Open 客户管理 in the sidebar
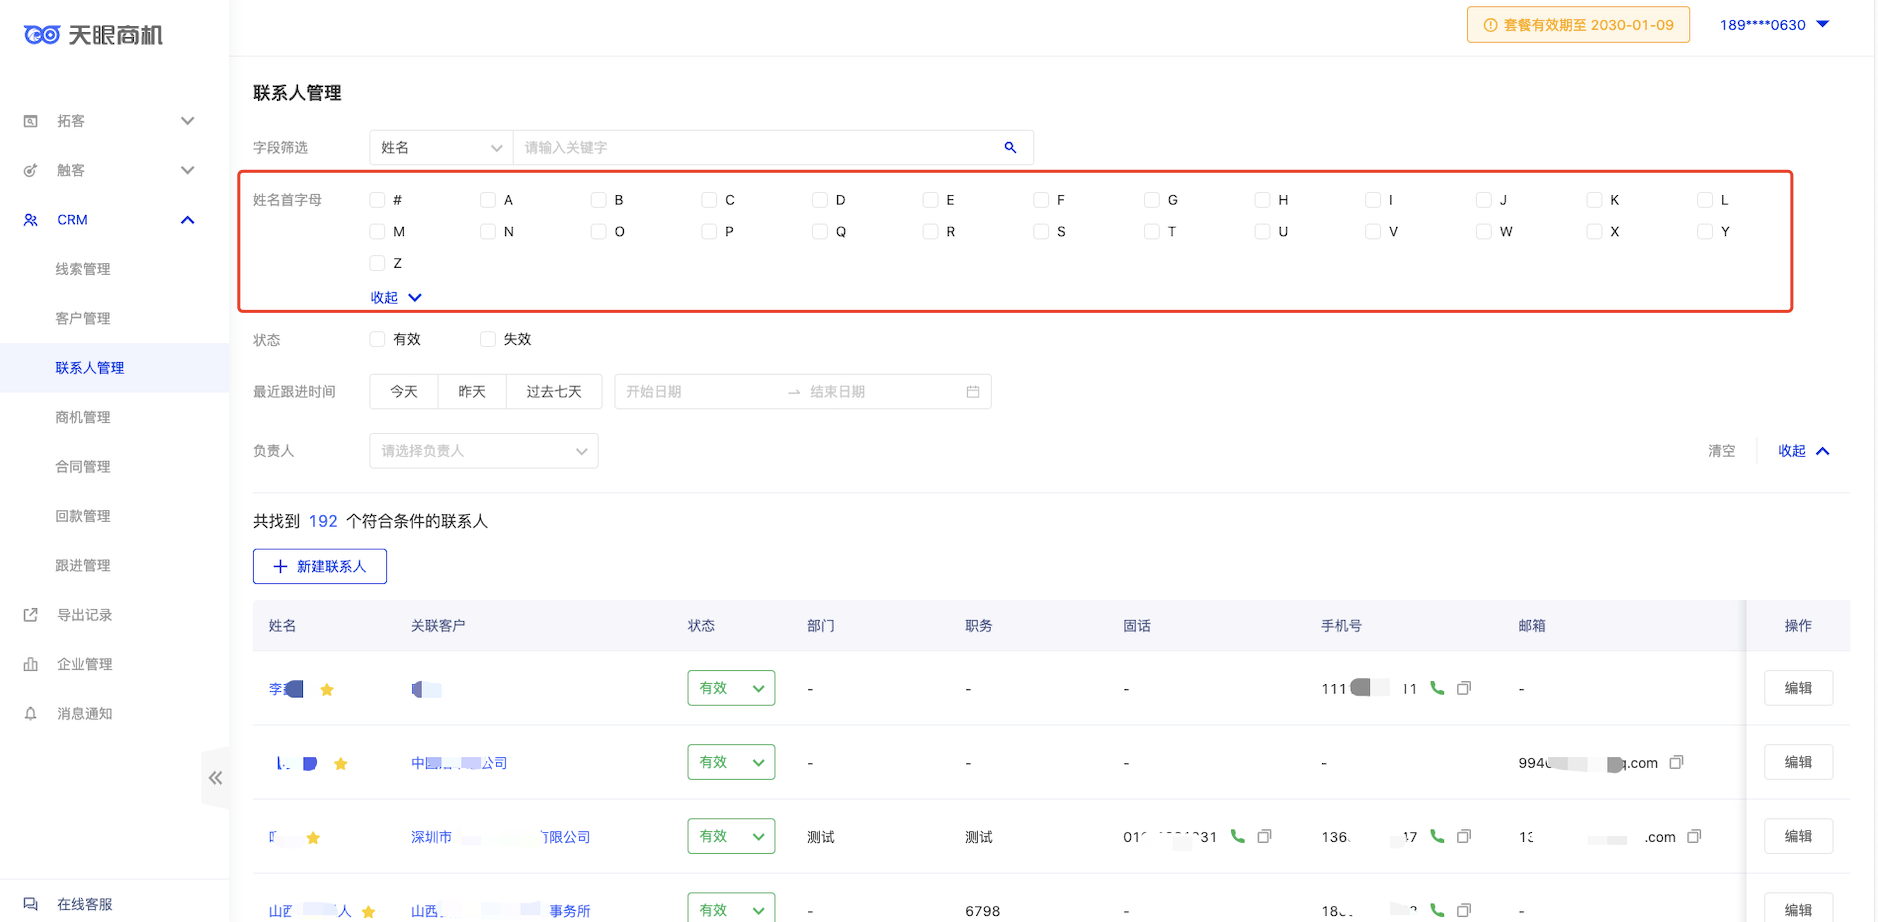This screenshot has width=1878, height=922. tap(83, 318)
